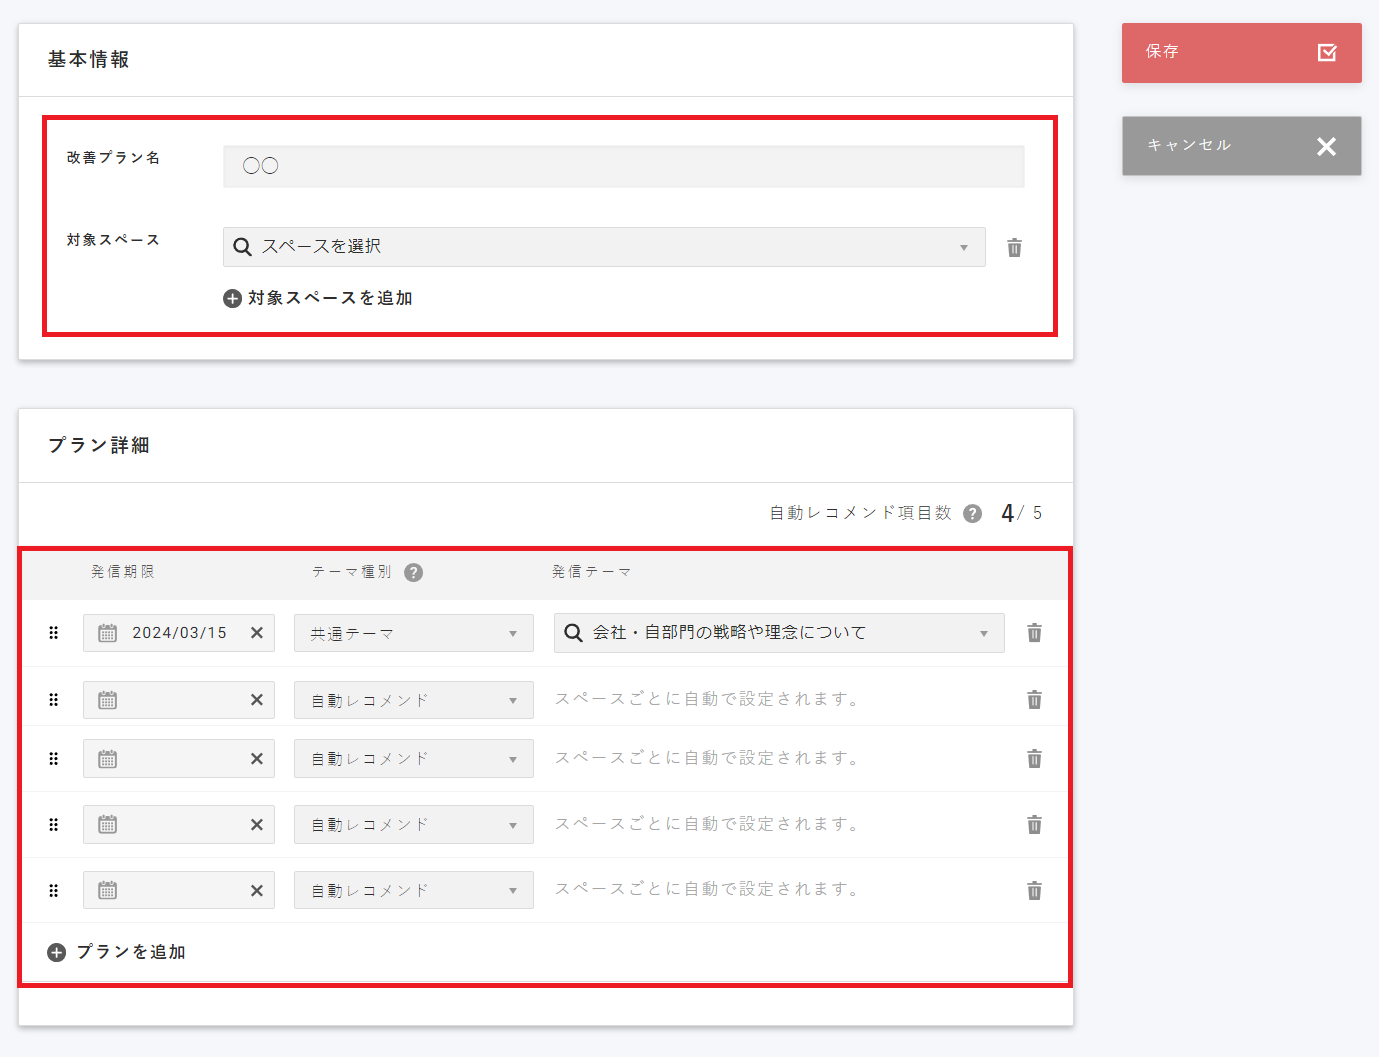1379x1057 pixels.
Task: Delete the 共通テーマ plan row
Action: (x=1034, y=633)
